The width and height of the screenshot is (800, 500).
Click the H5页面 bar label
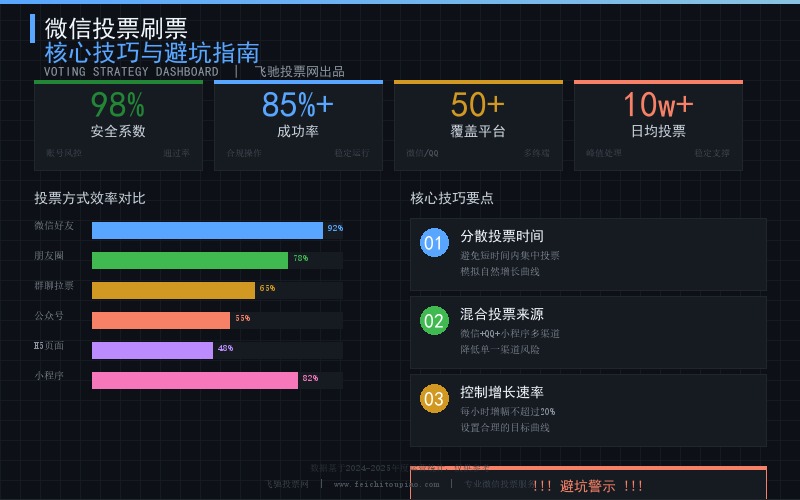[x=49, y=346]
